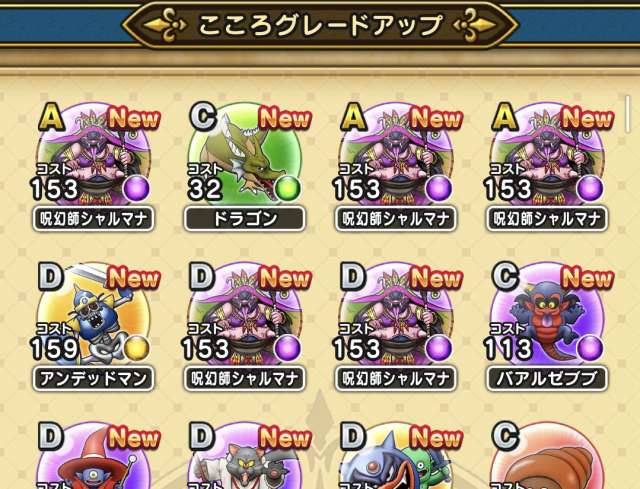Image resolution: width=640 pixels, height=489 pixels.
Task: Click the こころグレードアップ title banner
Action: [320, 24]
